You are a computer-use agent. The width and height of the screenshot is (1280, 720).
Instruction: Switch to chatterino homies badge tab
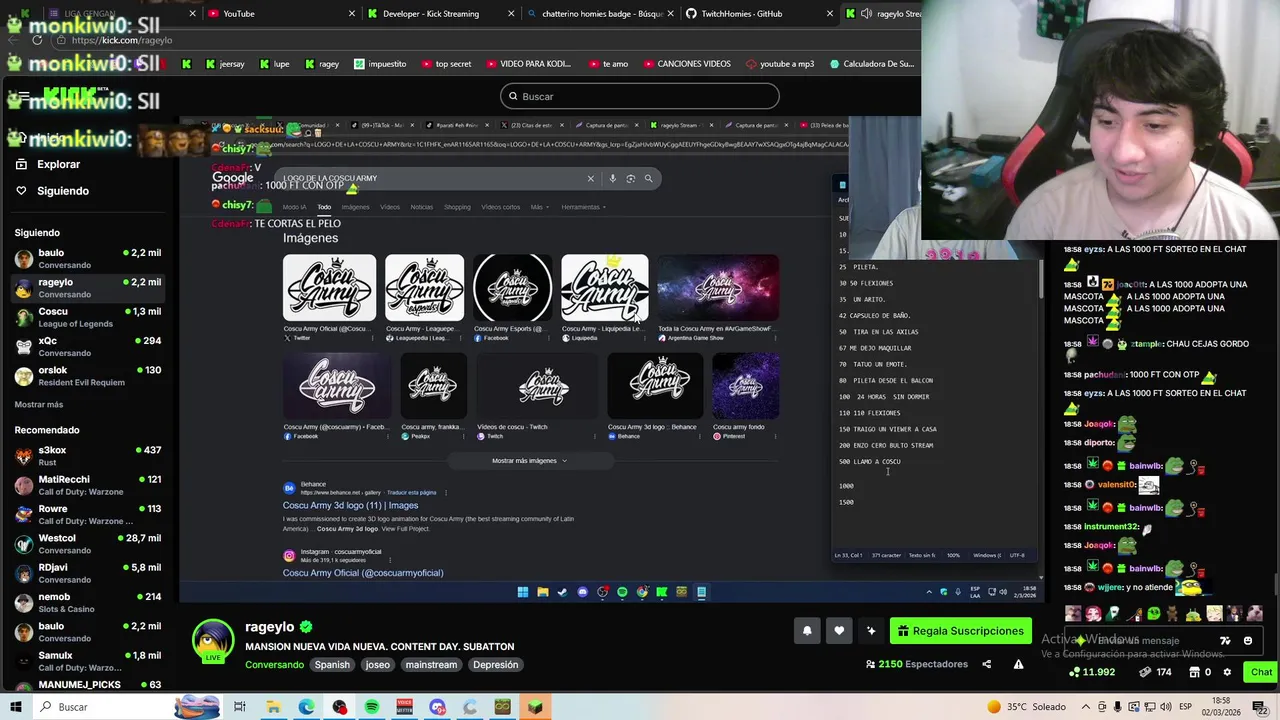coord(600,13)
